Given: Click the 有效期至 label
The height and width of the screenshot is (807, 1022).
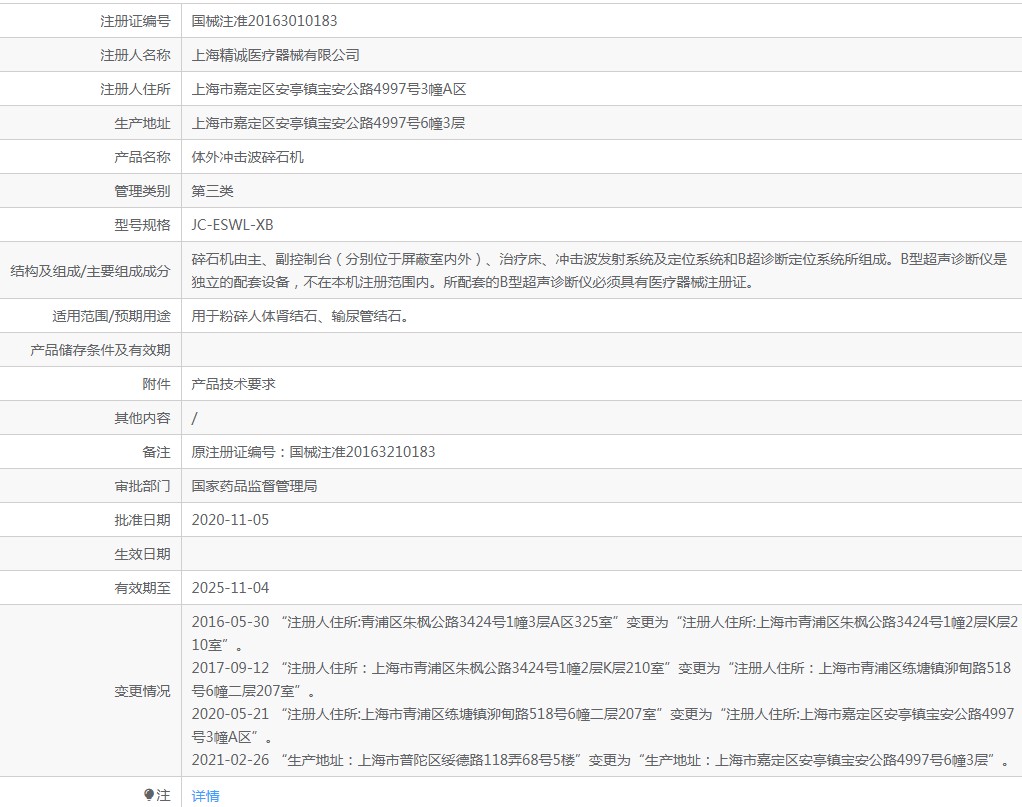Looking at the screenshot, I should pos(142,588).
